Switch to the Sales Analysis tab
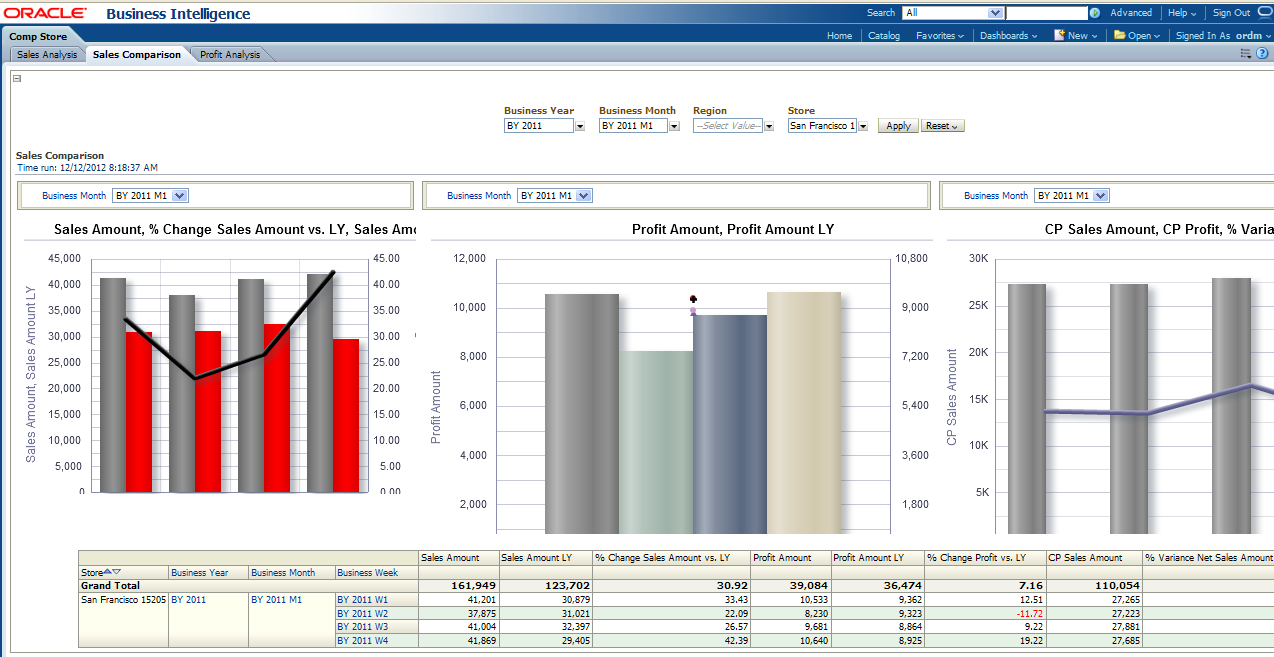The height and width of the screenshot is (657, 1274). [x=47, y=55]
